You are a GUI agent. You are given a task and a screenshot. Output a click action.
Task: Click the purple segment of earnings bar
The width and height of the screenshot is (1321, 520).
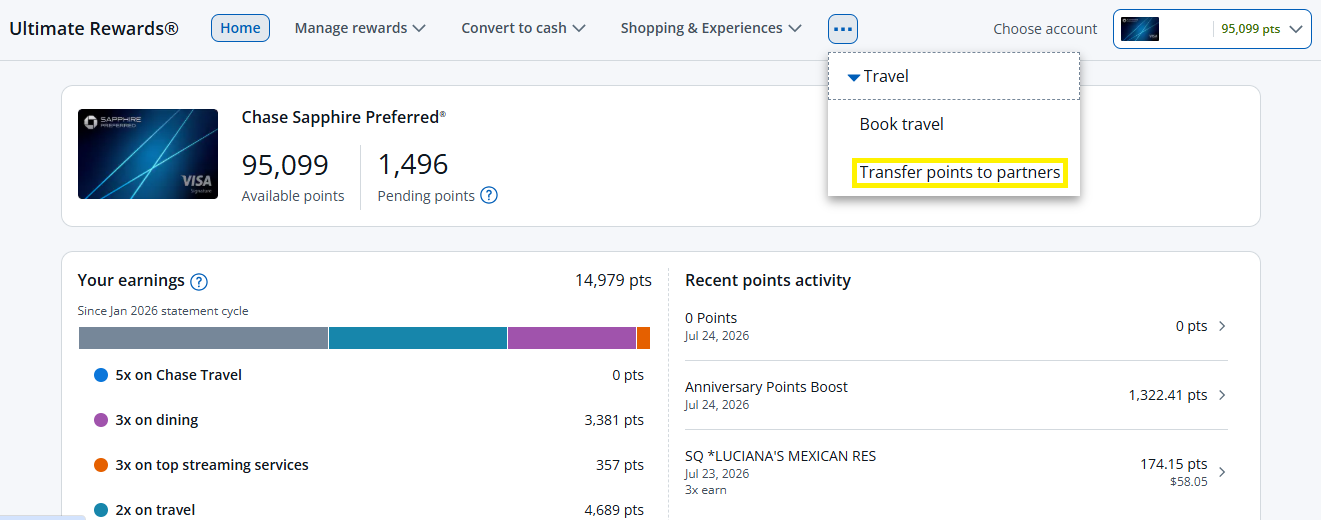pos(572,338)
